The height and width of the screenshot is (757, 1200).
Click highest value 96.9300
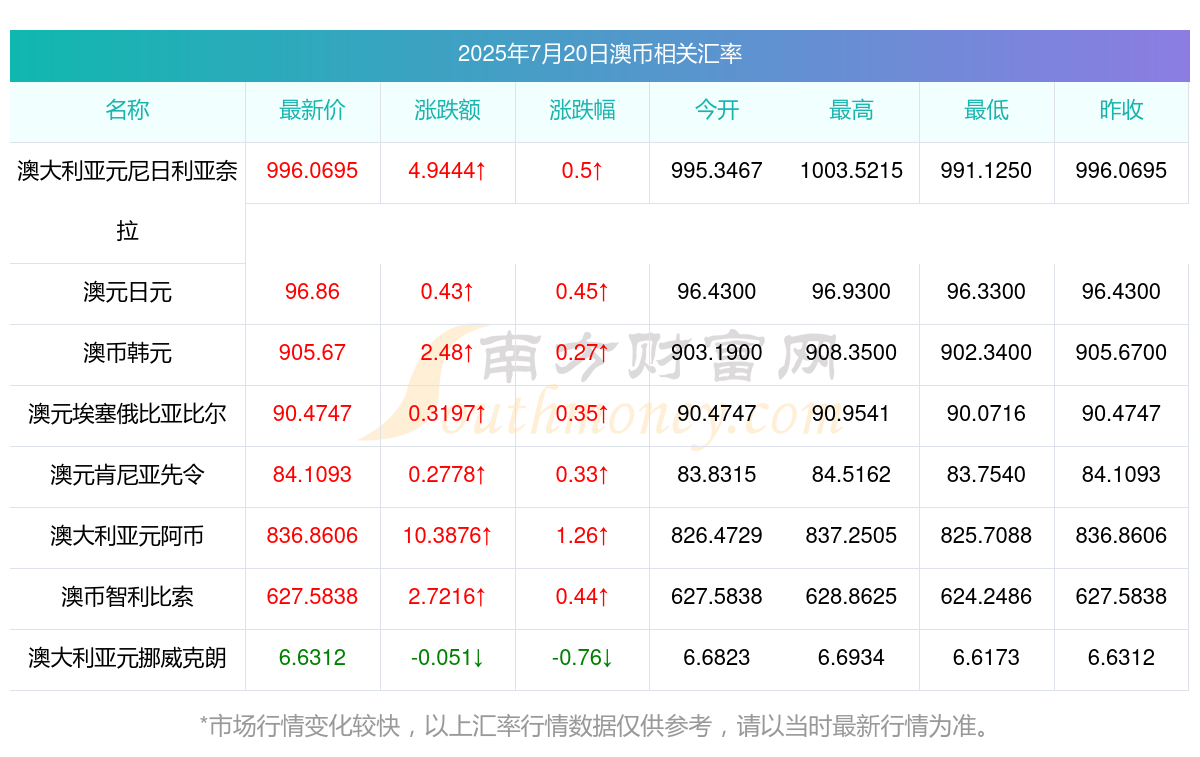point(852,292)
